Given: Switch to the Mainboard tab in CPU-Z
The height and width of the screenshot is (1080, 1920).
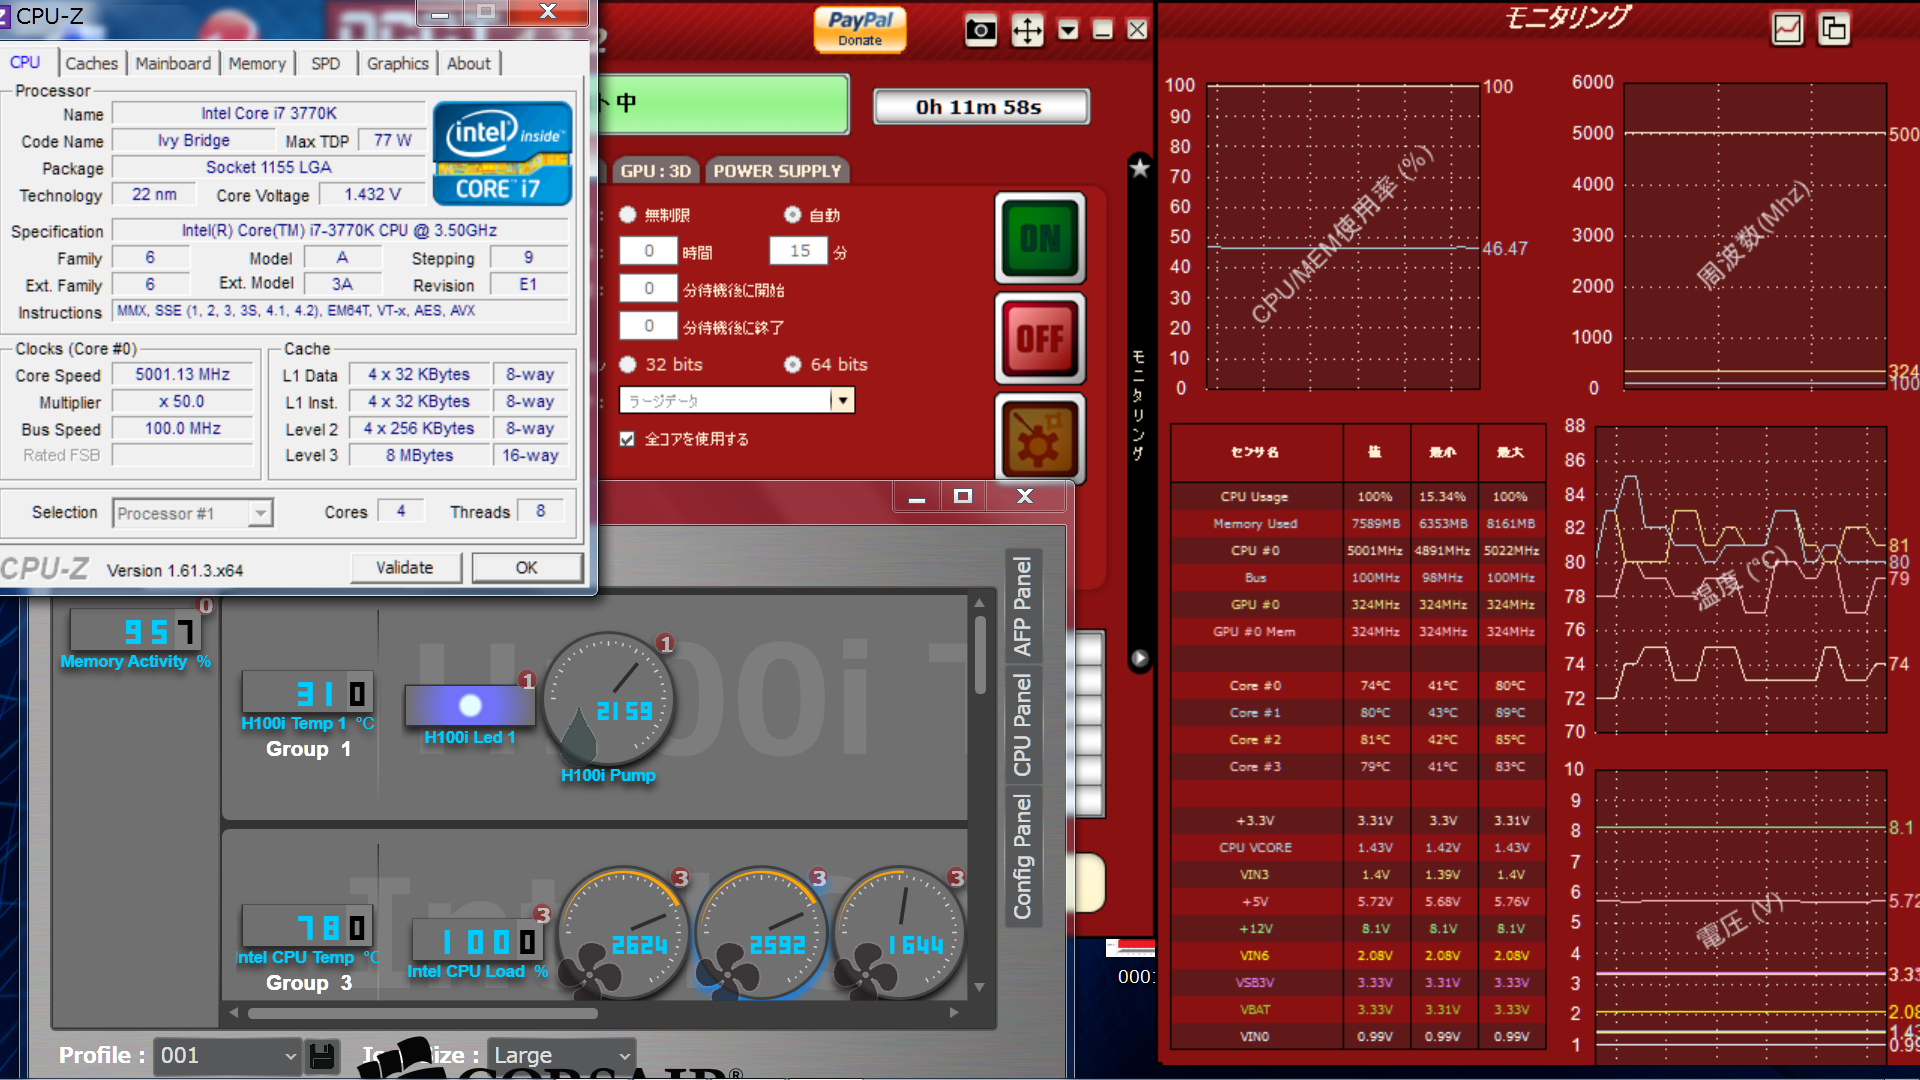Looking at the screenshot, I should tap(173, 63).
